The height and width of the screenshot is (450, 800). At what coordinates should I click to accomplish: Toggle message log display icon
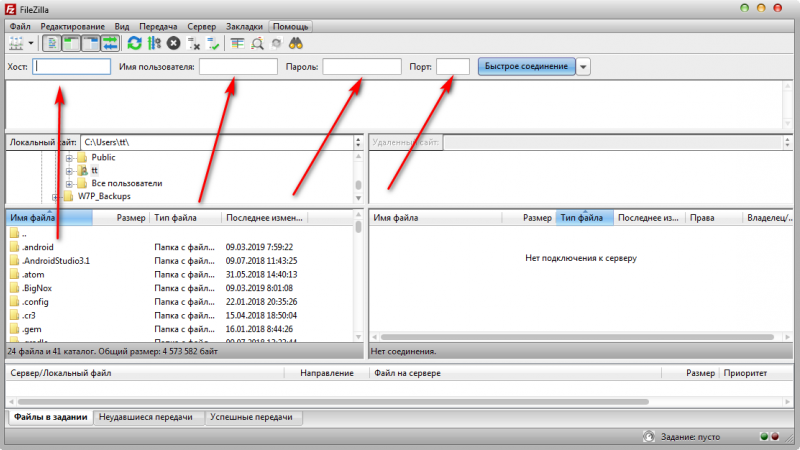pyautogui.click(x=52, y=43)
